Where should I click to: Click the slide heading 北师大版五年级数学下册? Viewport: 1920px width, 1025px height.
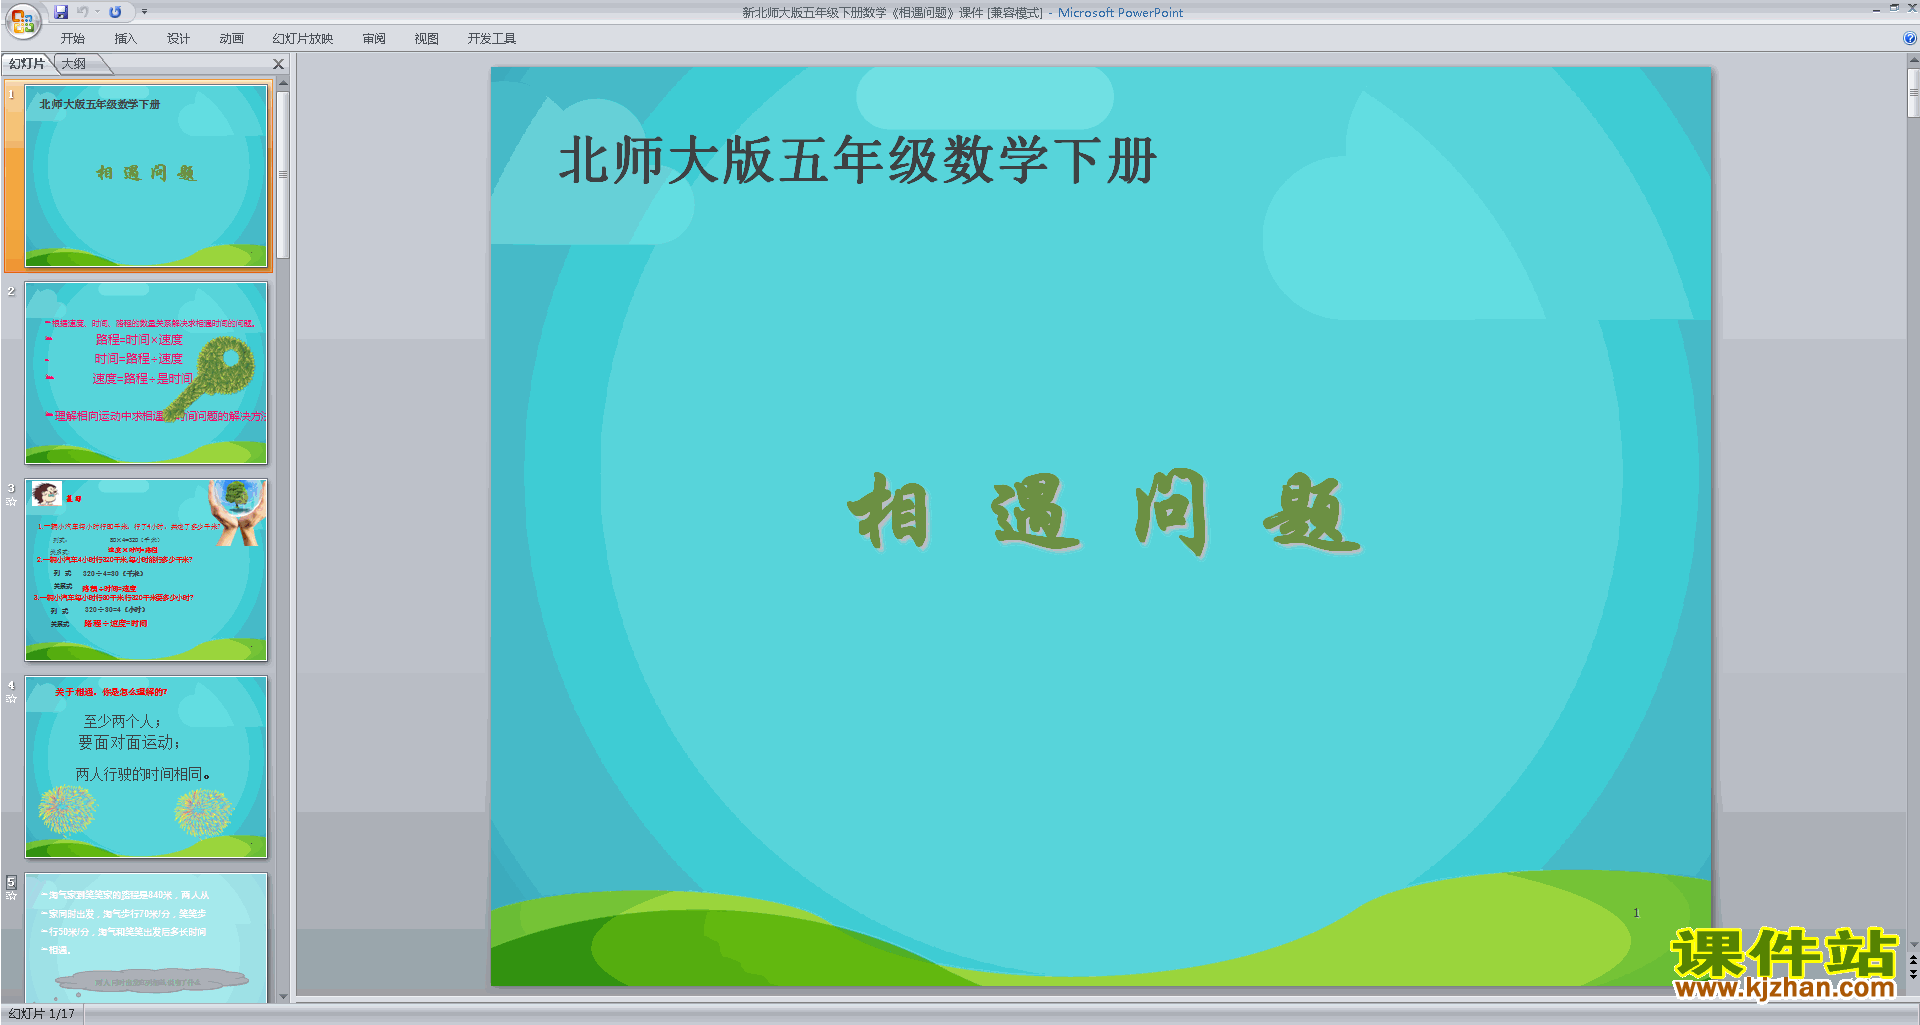click(x=858, y=161)
